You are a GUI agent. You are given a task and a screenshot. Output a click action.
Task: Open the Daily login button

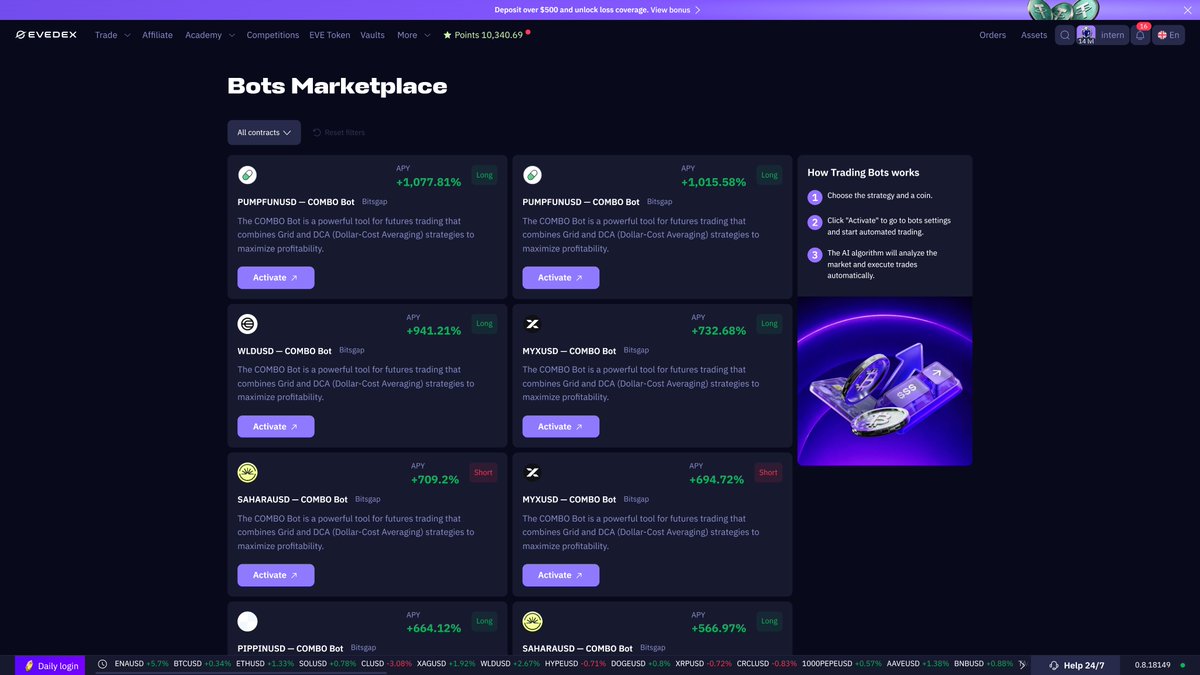point(51,665)
